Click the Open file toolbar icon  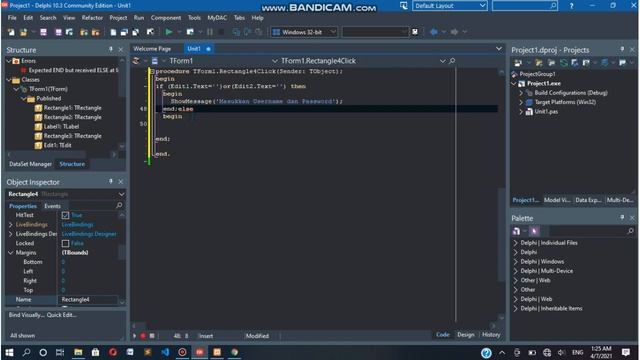[x=23, y=32]
